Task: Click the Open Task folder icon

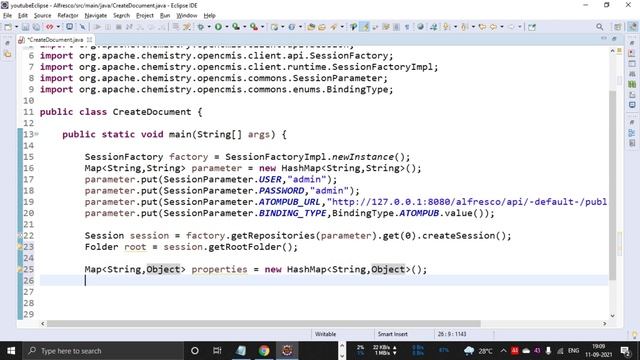Action: tap(322, 27)
